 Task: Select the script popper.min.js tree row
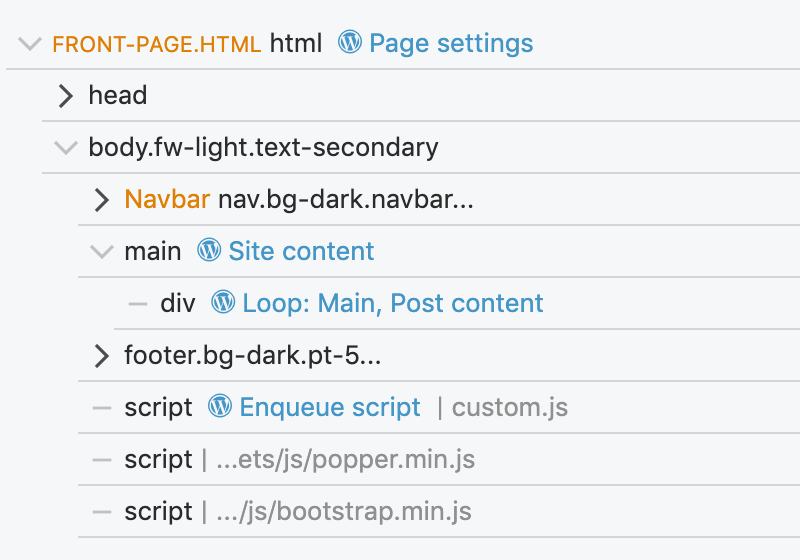[439, 460]
